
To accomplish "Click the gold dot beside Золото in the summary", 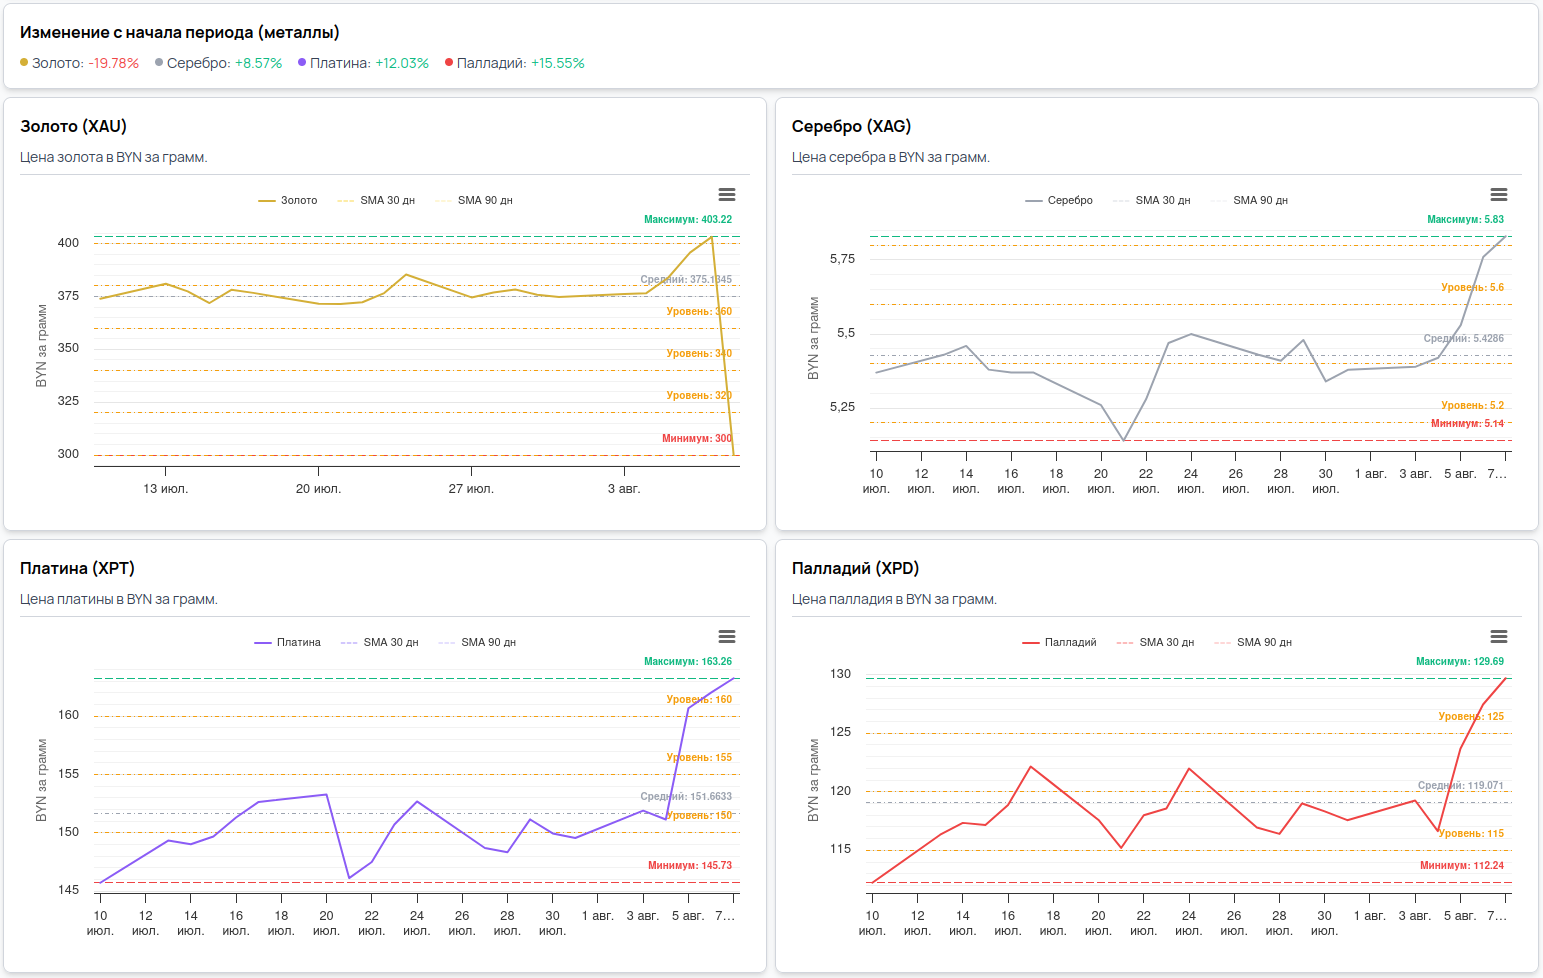I will [24, 62].
